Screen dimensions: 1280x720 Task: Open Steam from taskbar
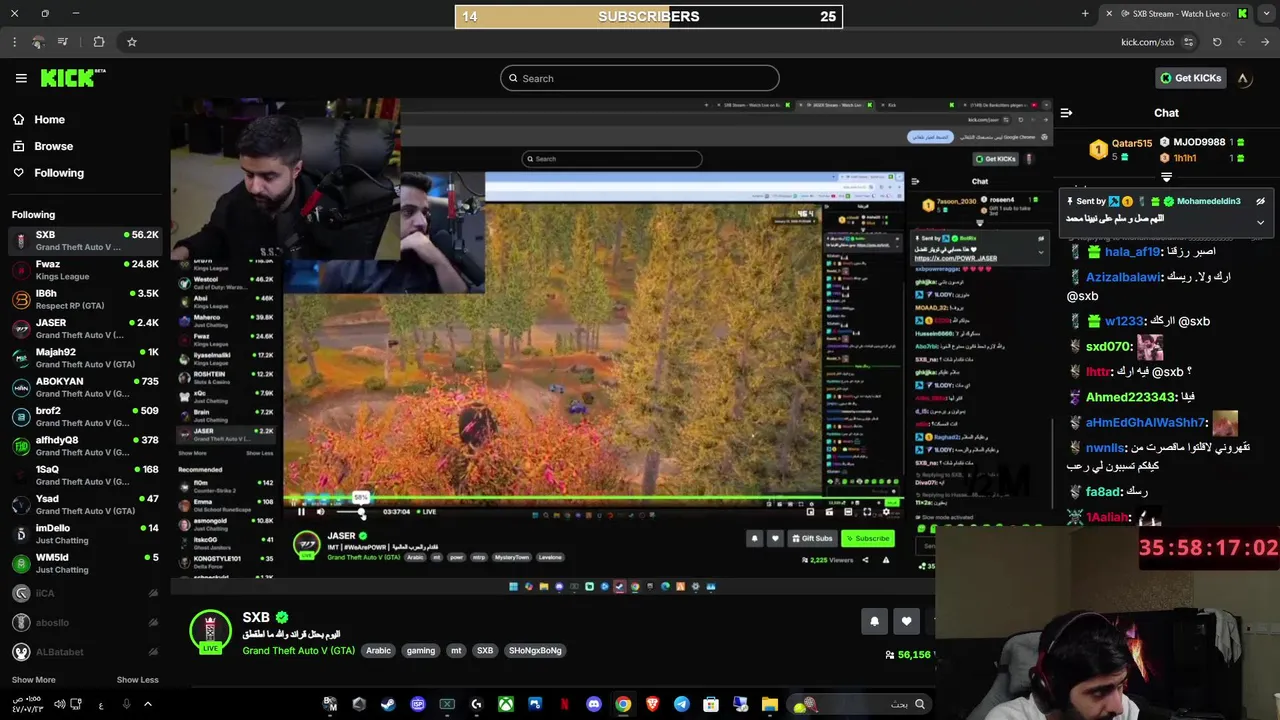[x=388, y=704]
